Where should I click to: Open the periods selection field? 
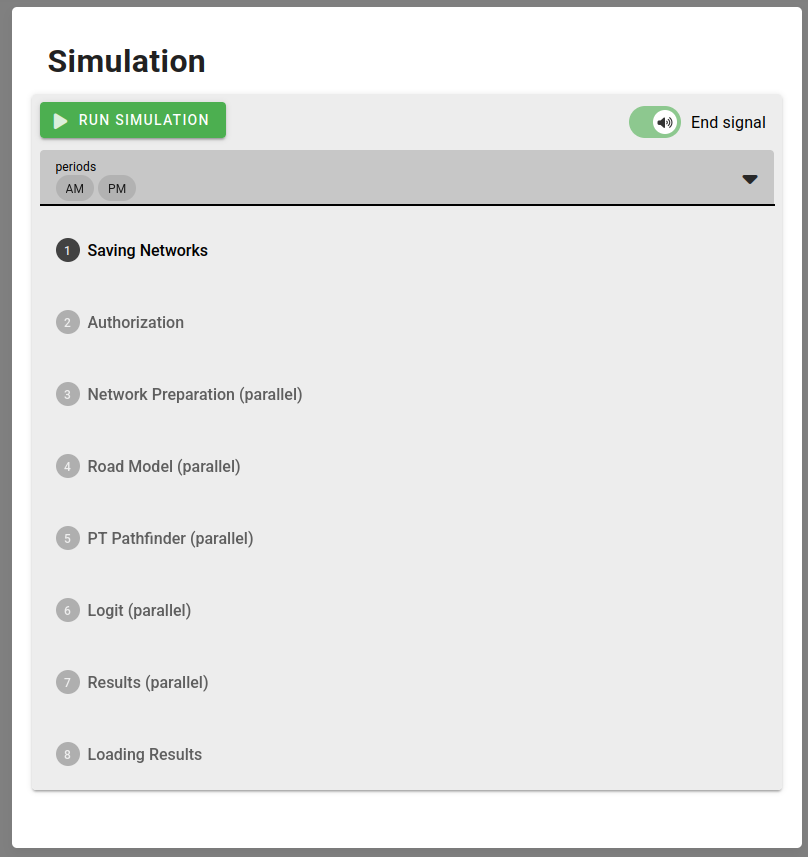coord(407,178)
